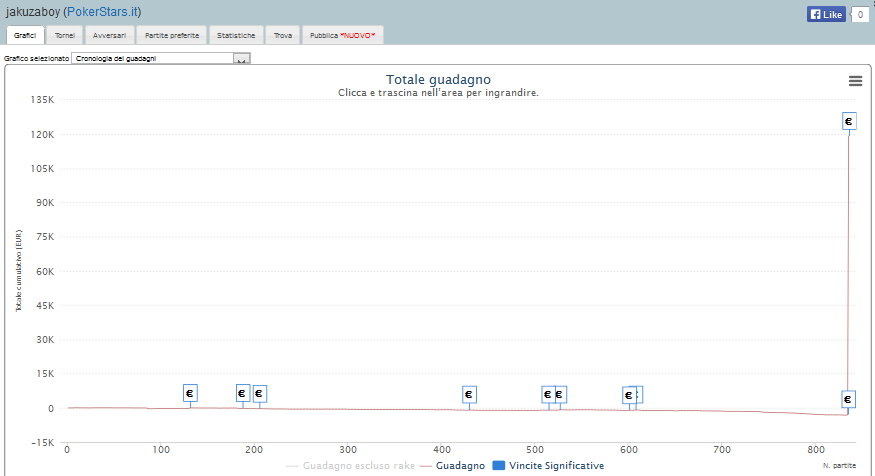Open the chart hamburger menu
Screen dimensions: 875x476
tap(855, 81)
